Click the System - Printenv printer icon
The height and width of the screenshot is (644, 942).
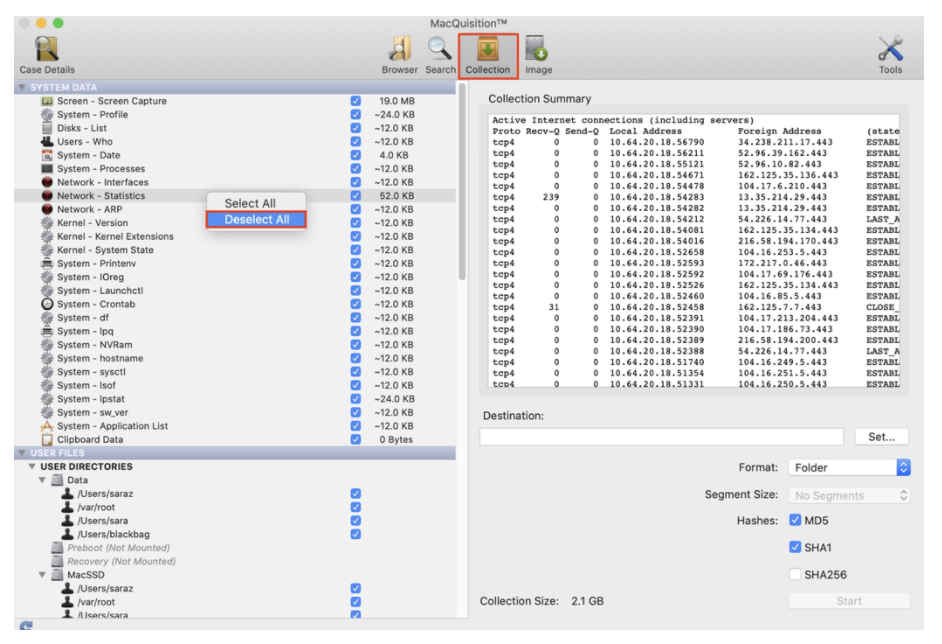47,264
